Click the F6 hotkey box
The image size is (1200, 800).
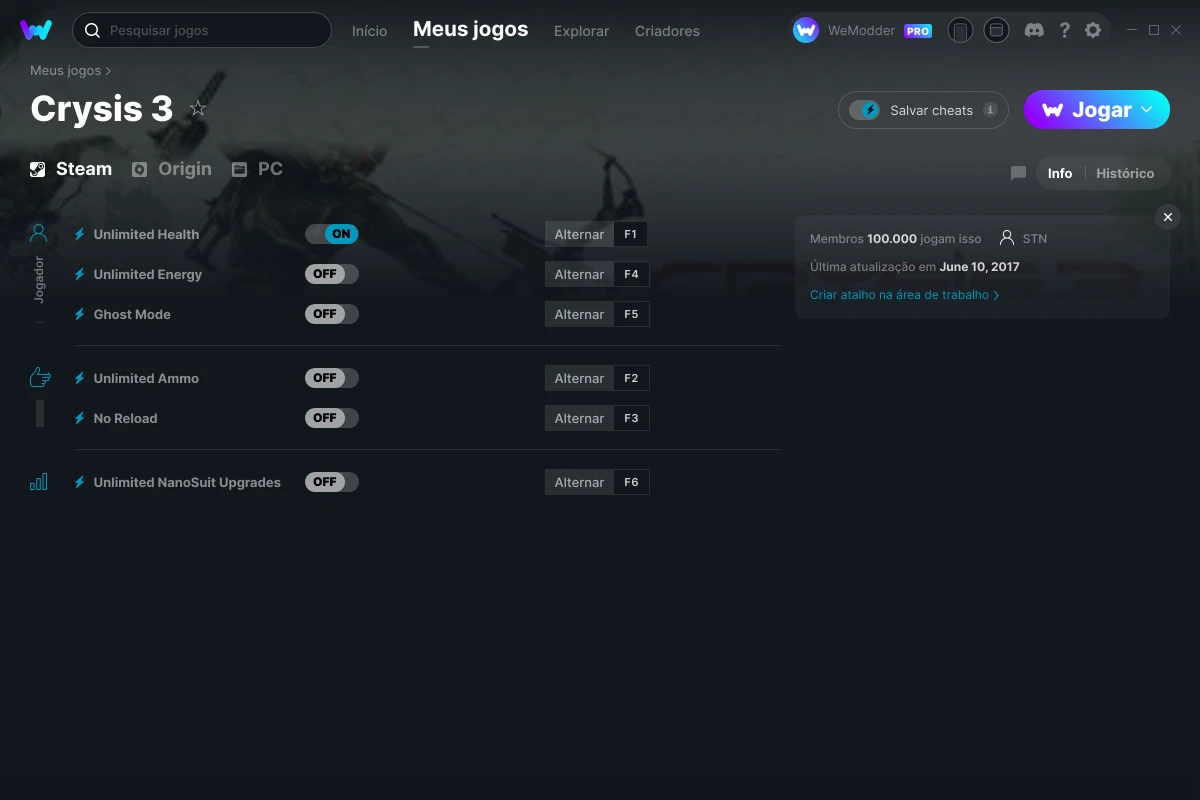(x=631, y=482)
